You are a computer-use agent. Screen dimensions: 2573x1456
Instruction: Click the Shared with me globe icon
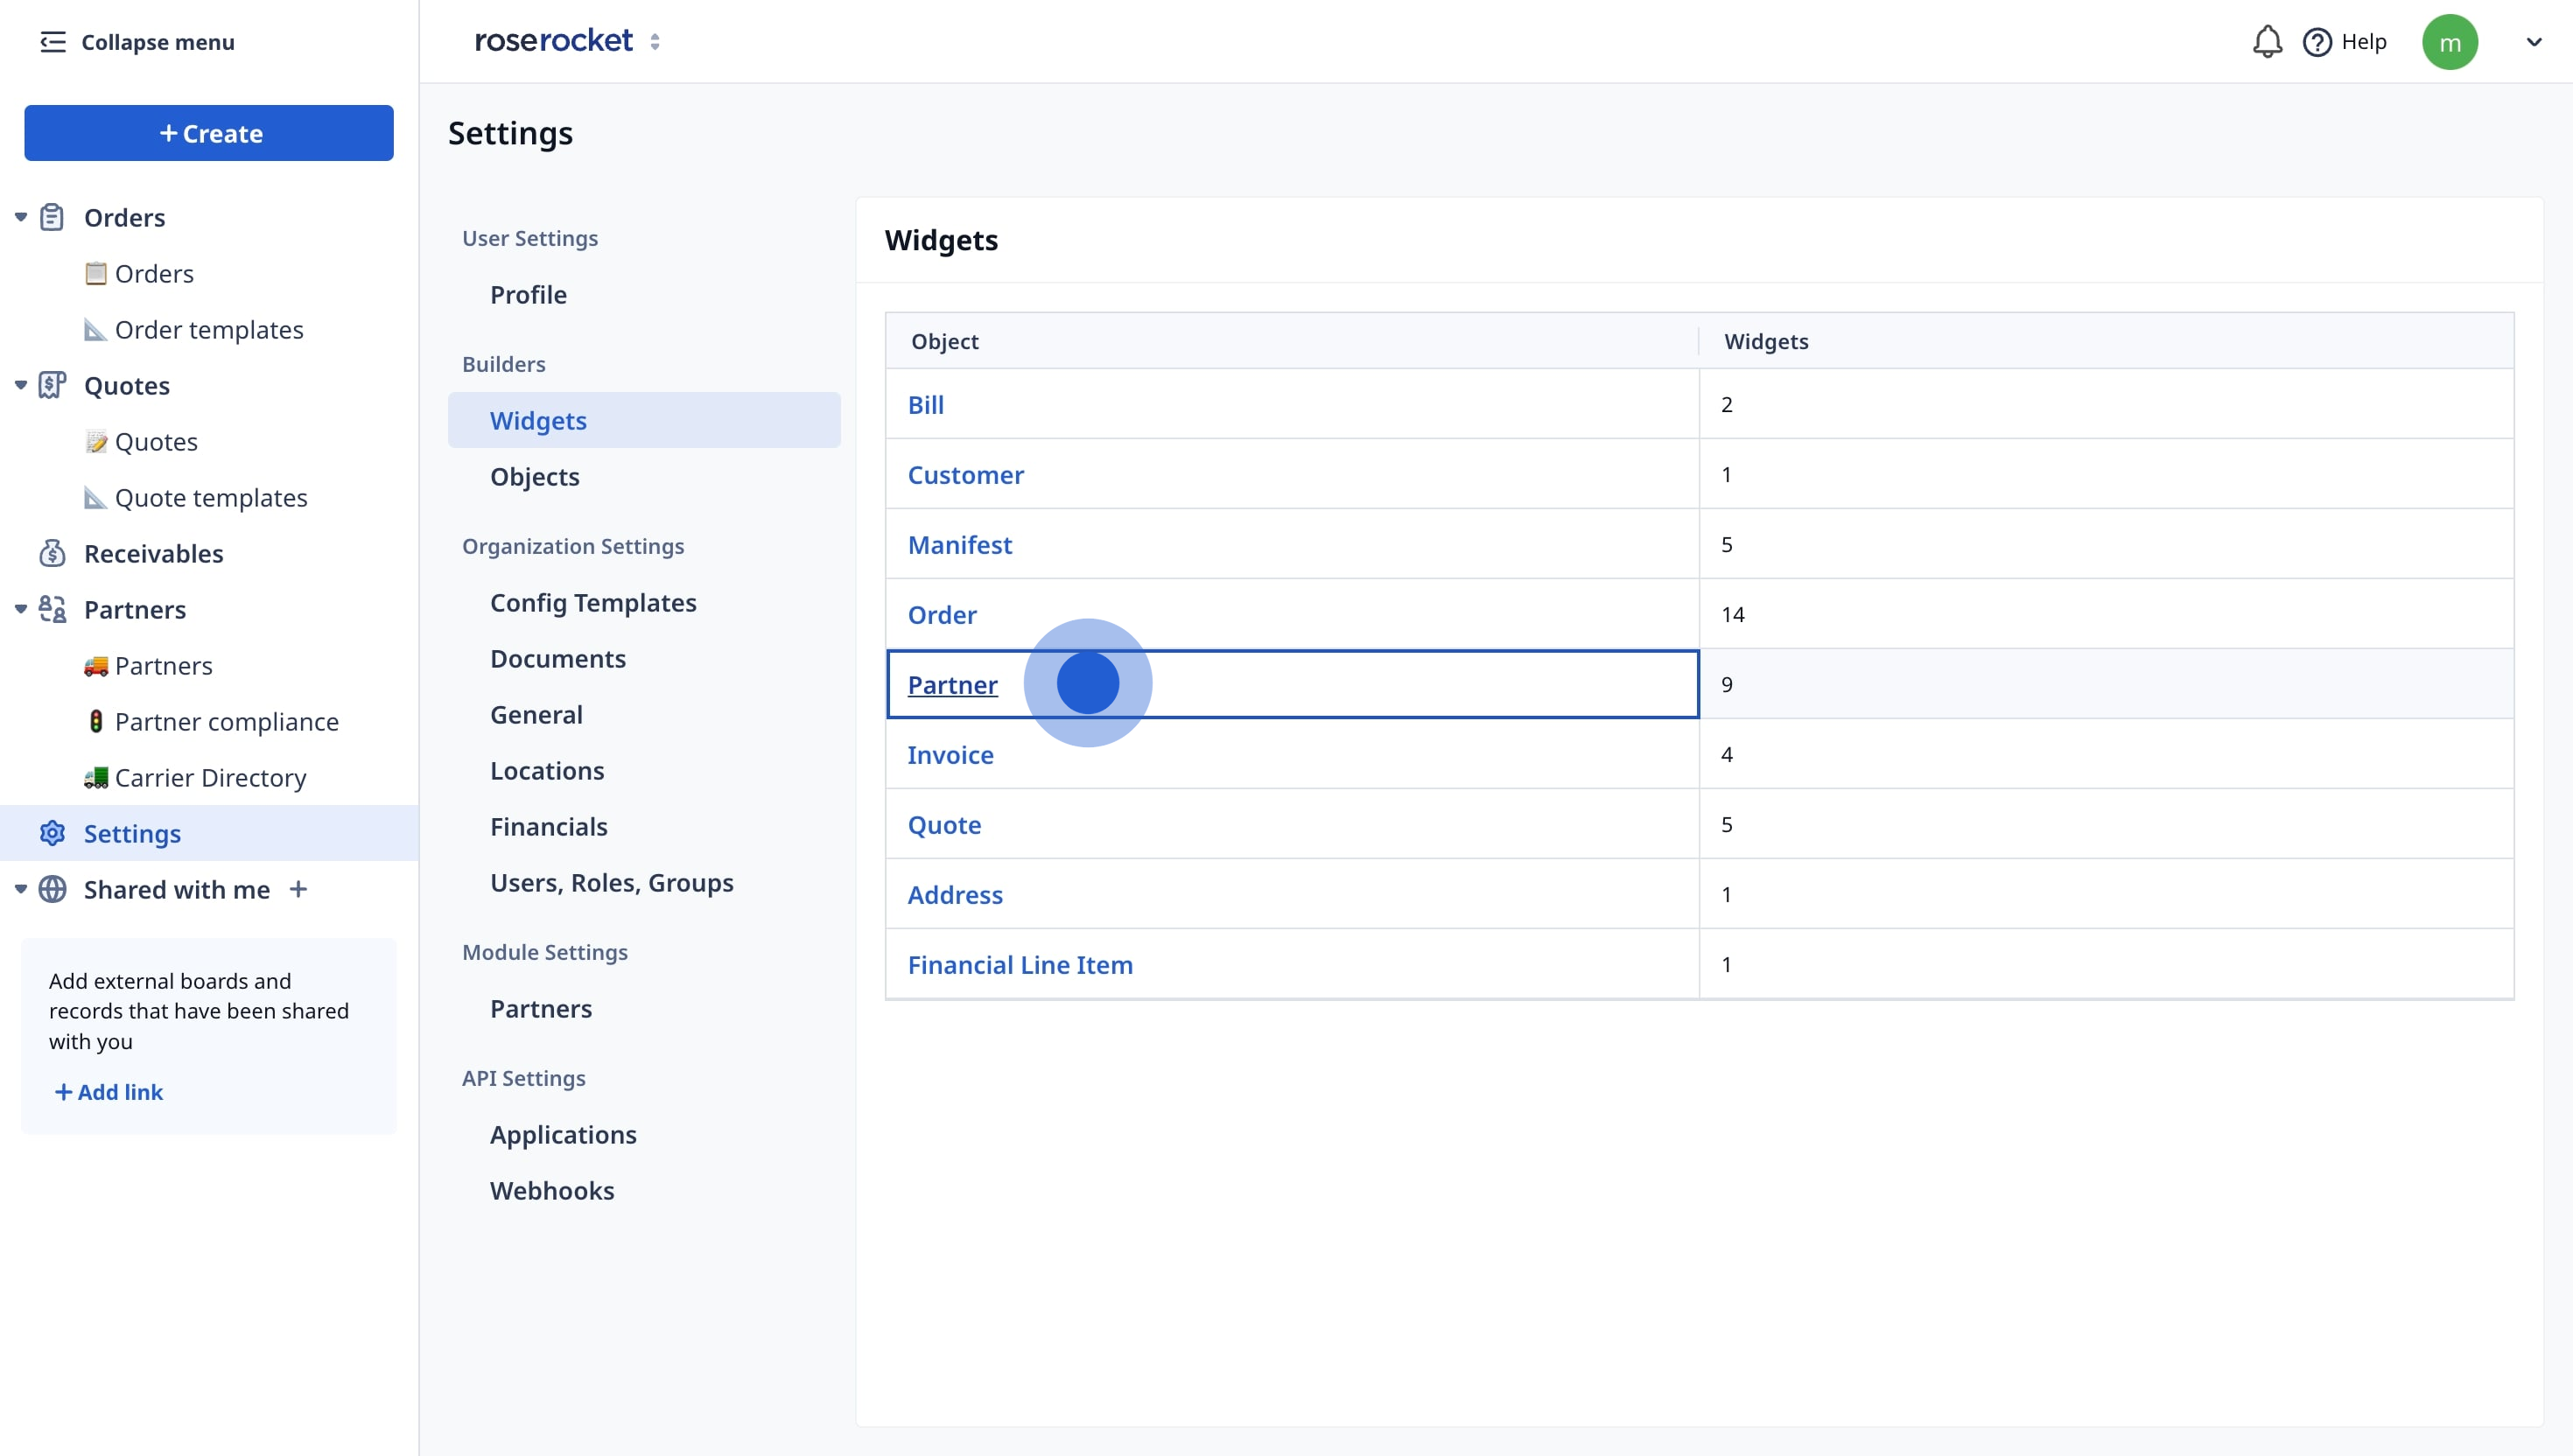(52, 889)
